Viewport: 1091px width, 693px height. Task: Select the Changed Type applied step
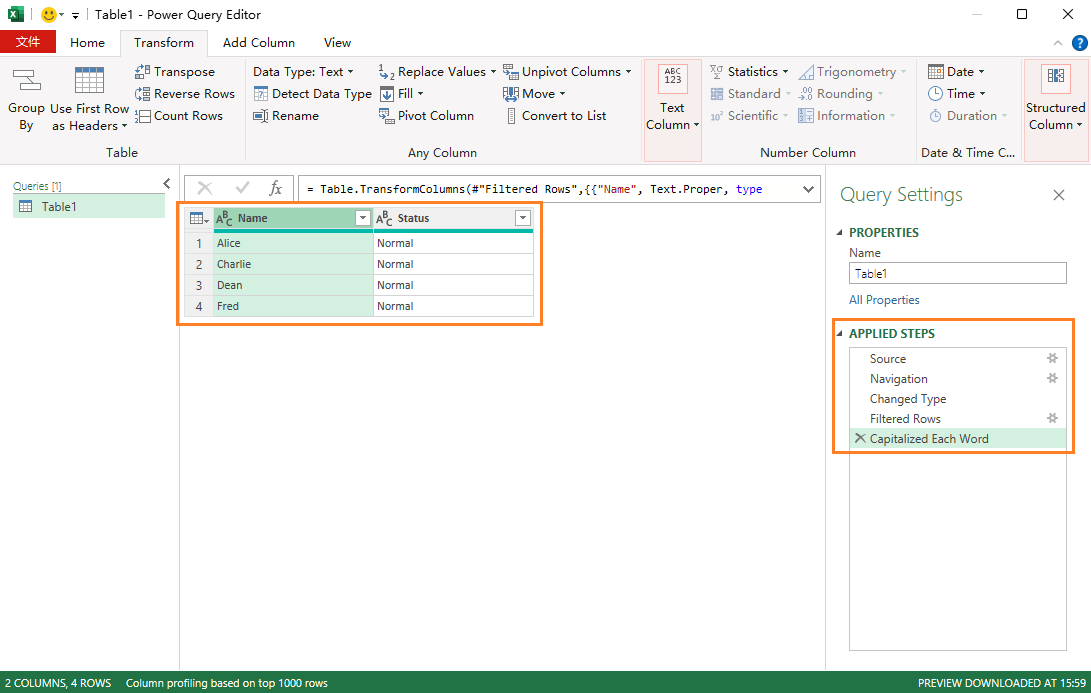[x=907, y=399]
